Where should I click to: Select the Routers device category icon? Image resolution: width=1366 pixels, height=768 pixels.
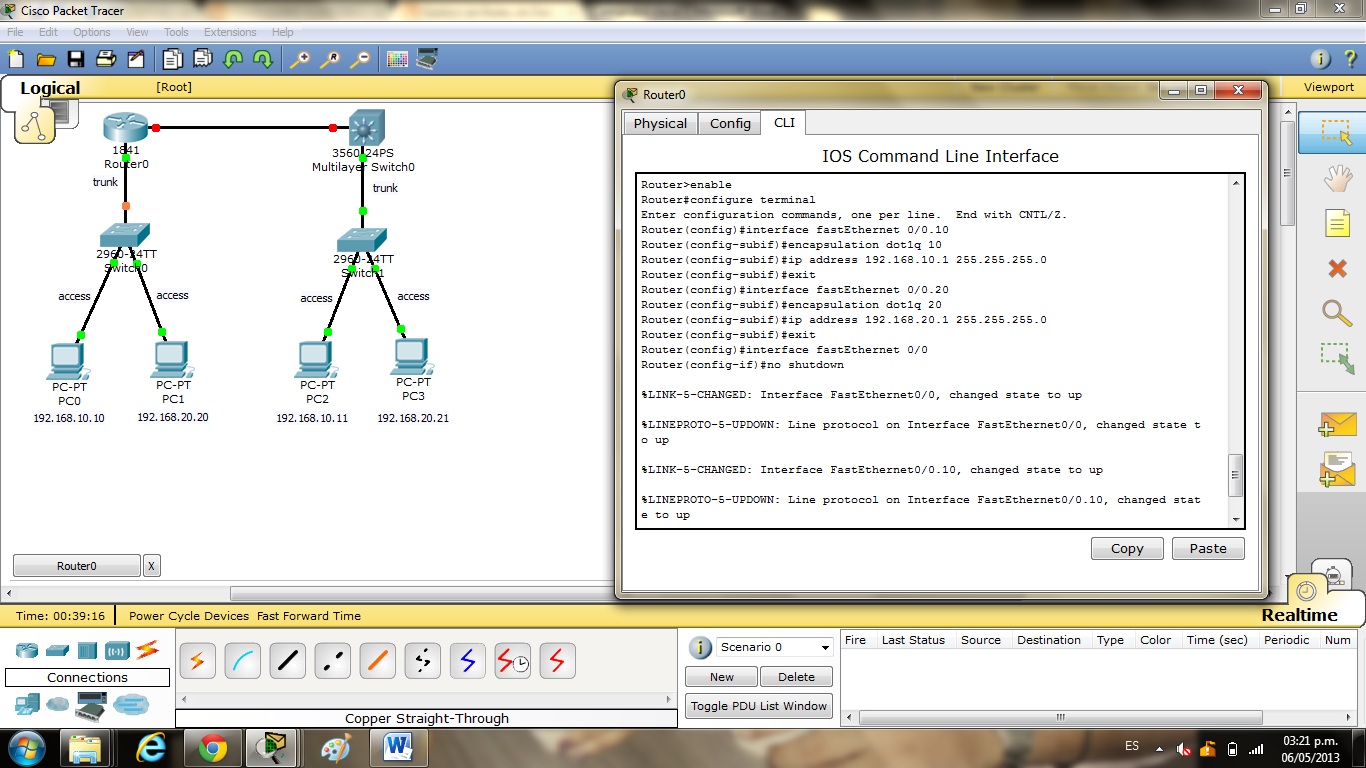pyautogui.click(x=27, y=651)
